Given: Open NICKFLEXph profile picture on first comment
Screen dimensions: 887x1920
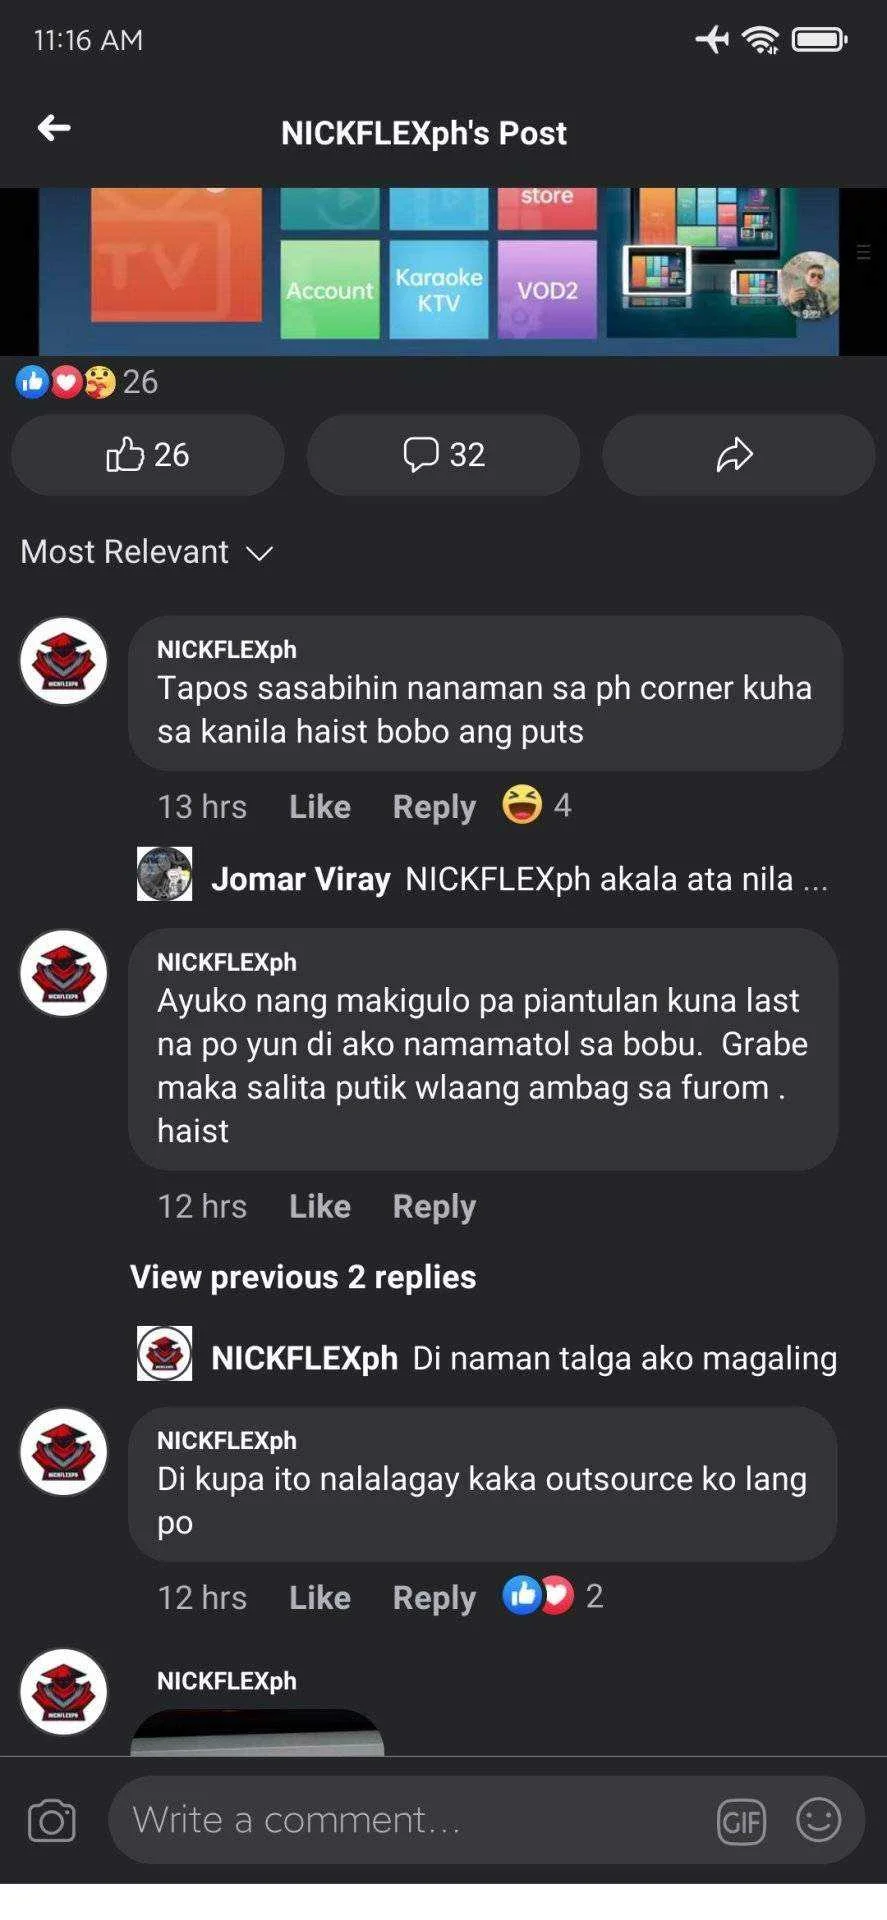Looking at the screenshot, I should click(x=64, y=661).
